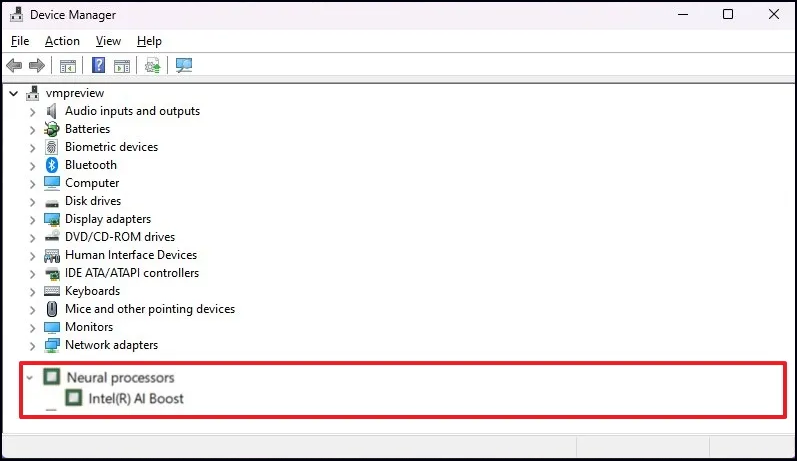
Task: Expand Mice and other pointing devices chevron
Action: pos(33,310)
